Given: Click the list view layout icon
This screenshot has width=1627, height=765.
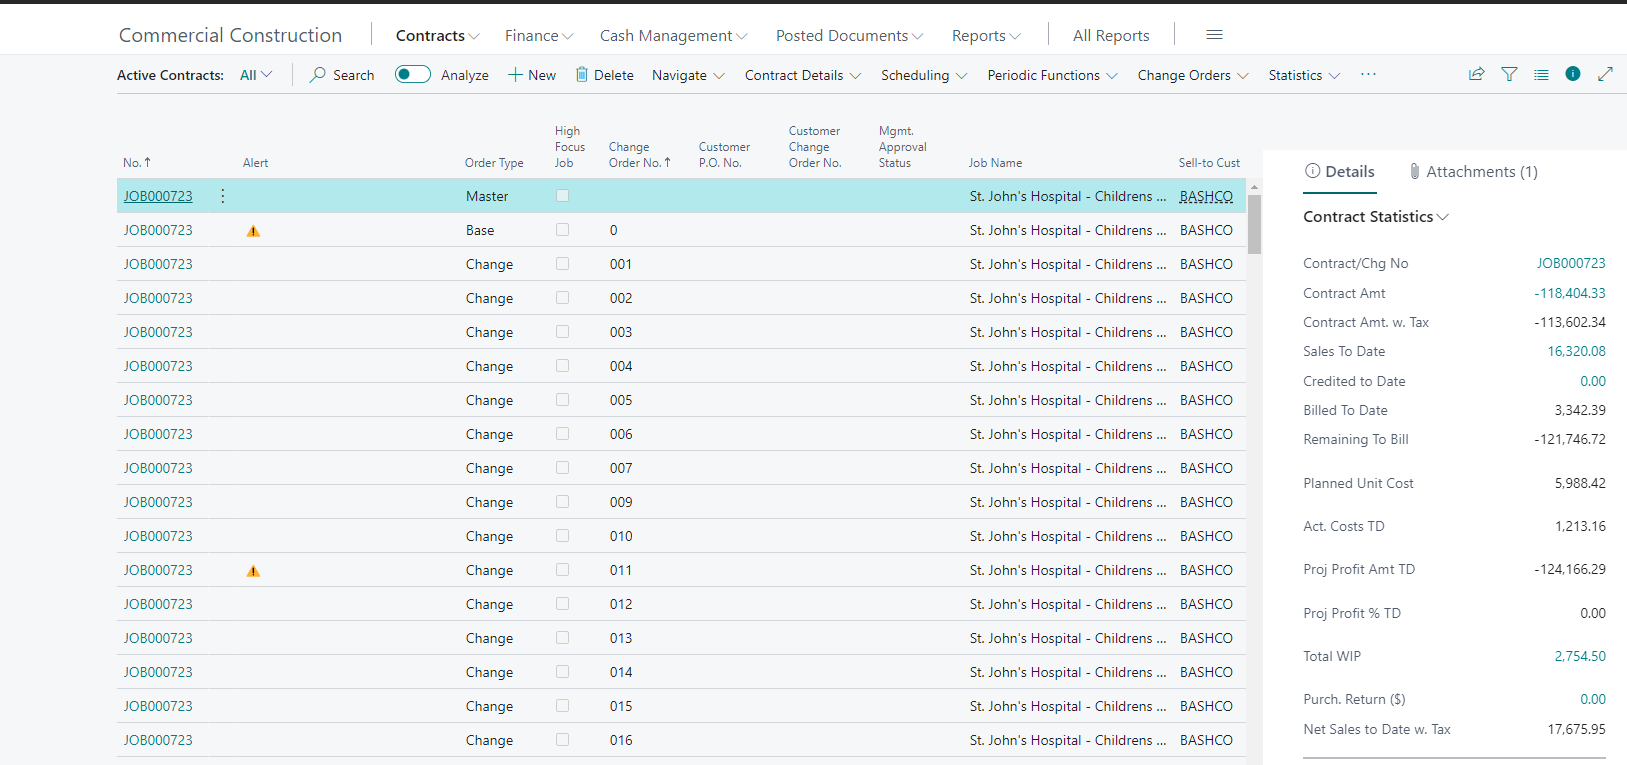Looking at the screenshot, I should tap(1541, 74).
